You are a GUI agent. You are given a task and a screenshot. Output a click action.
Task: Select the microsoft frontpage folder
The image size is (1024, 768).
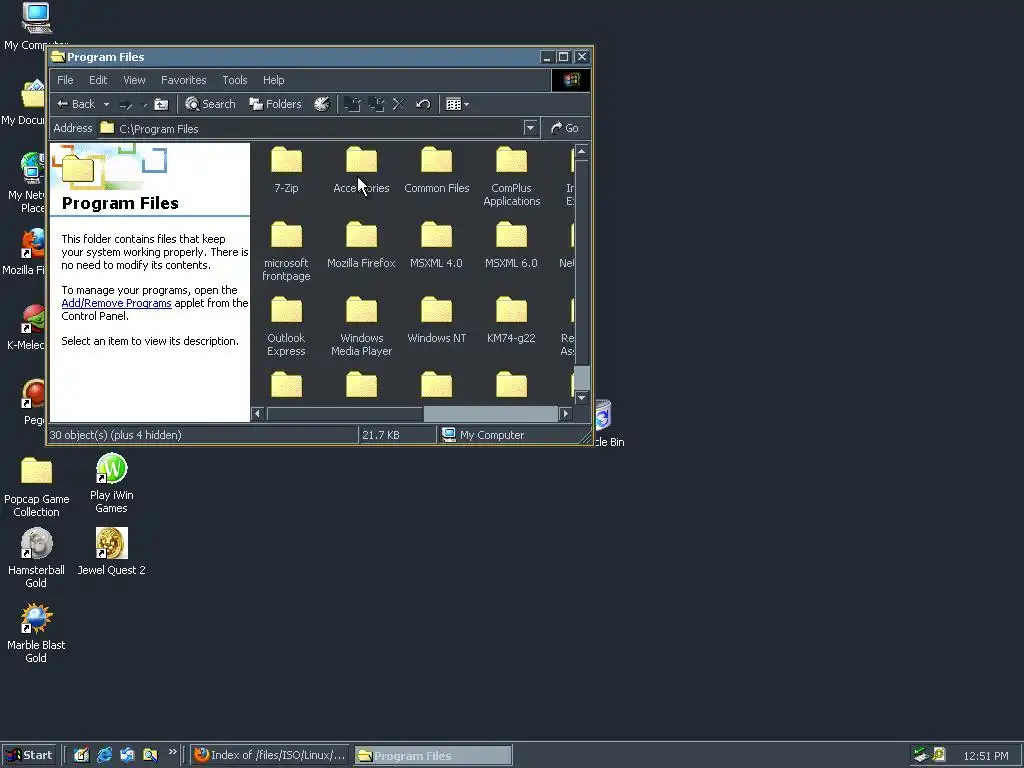(x=286, y=251)
